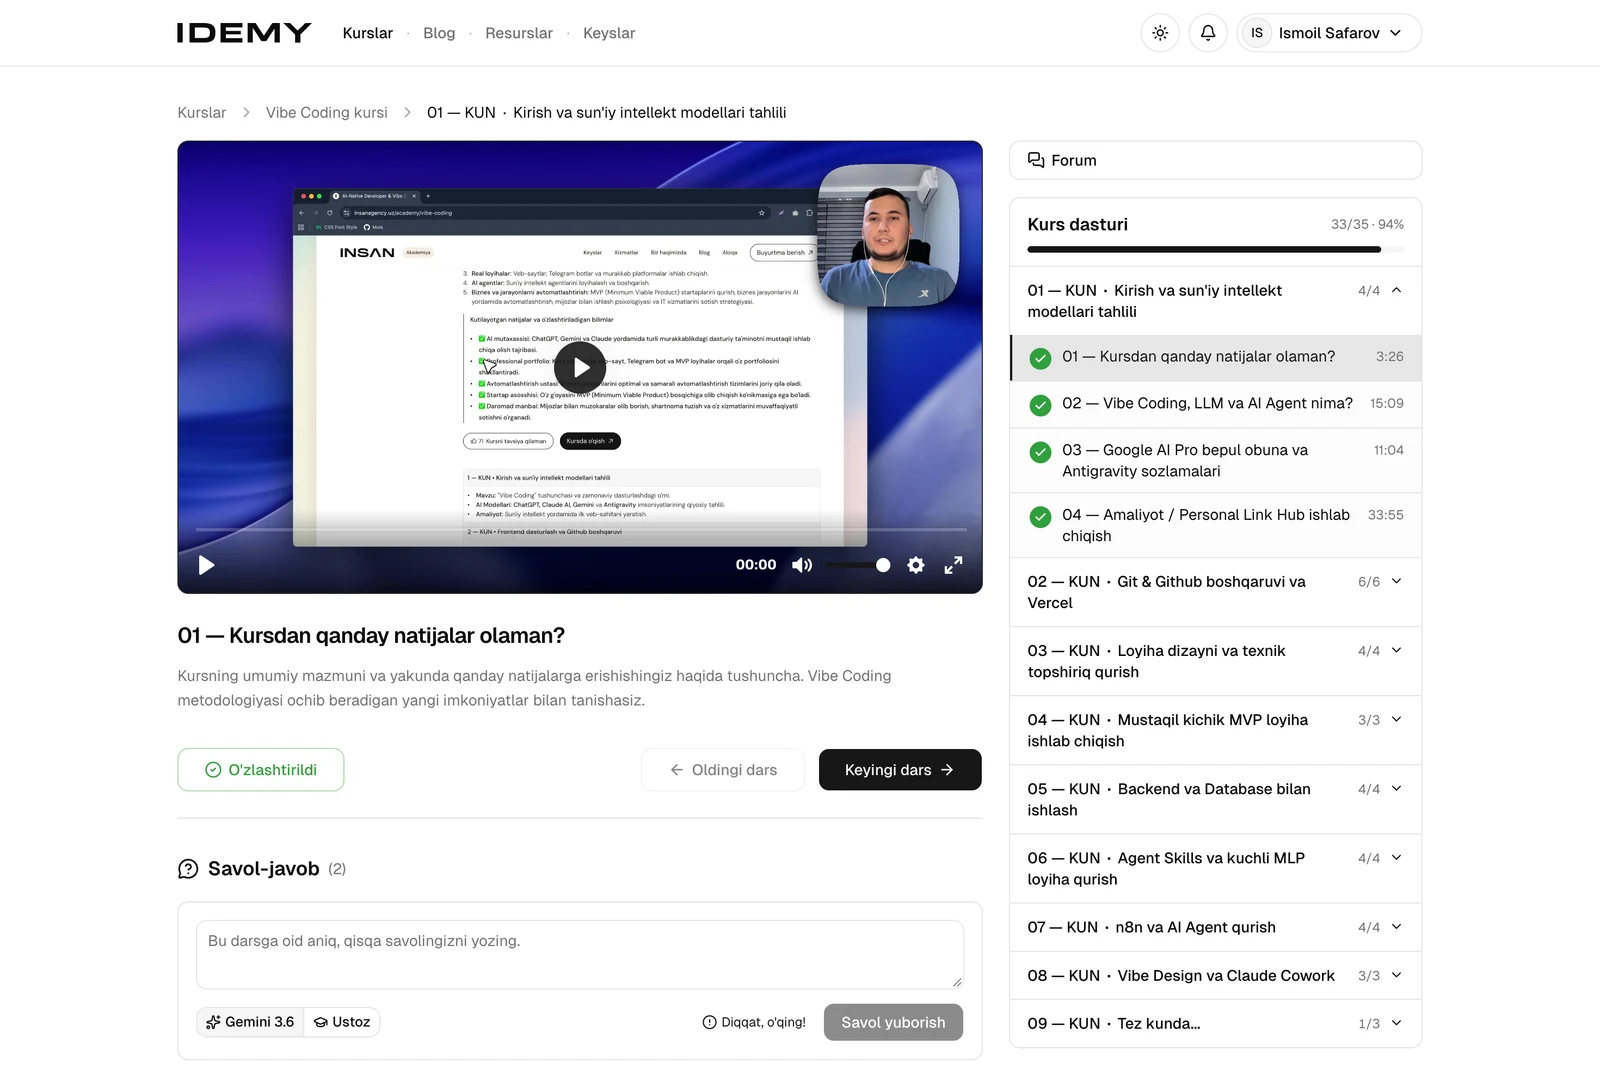Open the Blog nav item
This screenshot has height=1067, width=1600.
click(439, 33)
